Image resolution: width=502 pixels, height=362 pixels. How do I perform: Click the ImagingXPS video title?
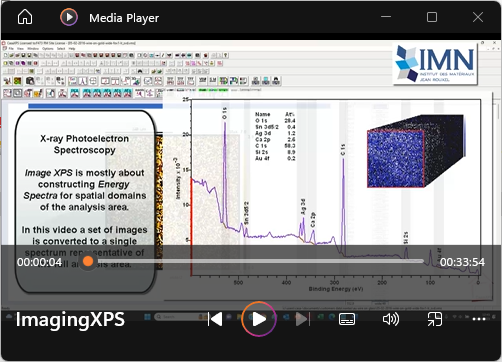click(x=70, y=319)
